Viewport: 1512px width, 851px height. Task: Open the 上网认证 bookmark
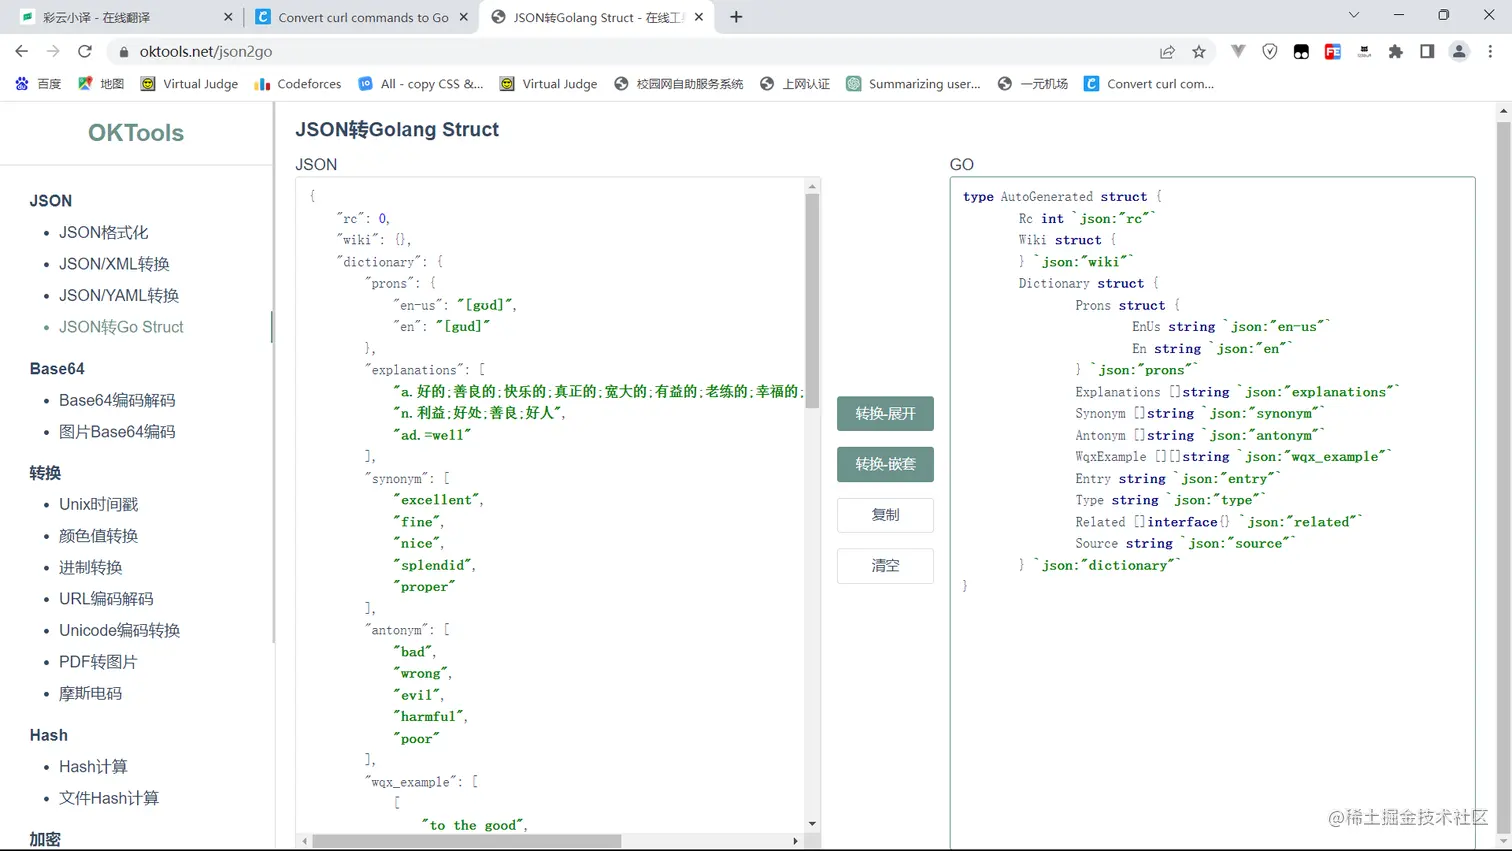tap(795, 84)
